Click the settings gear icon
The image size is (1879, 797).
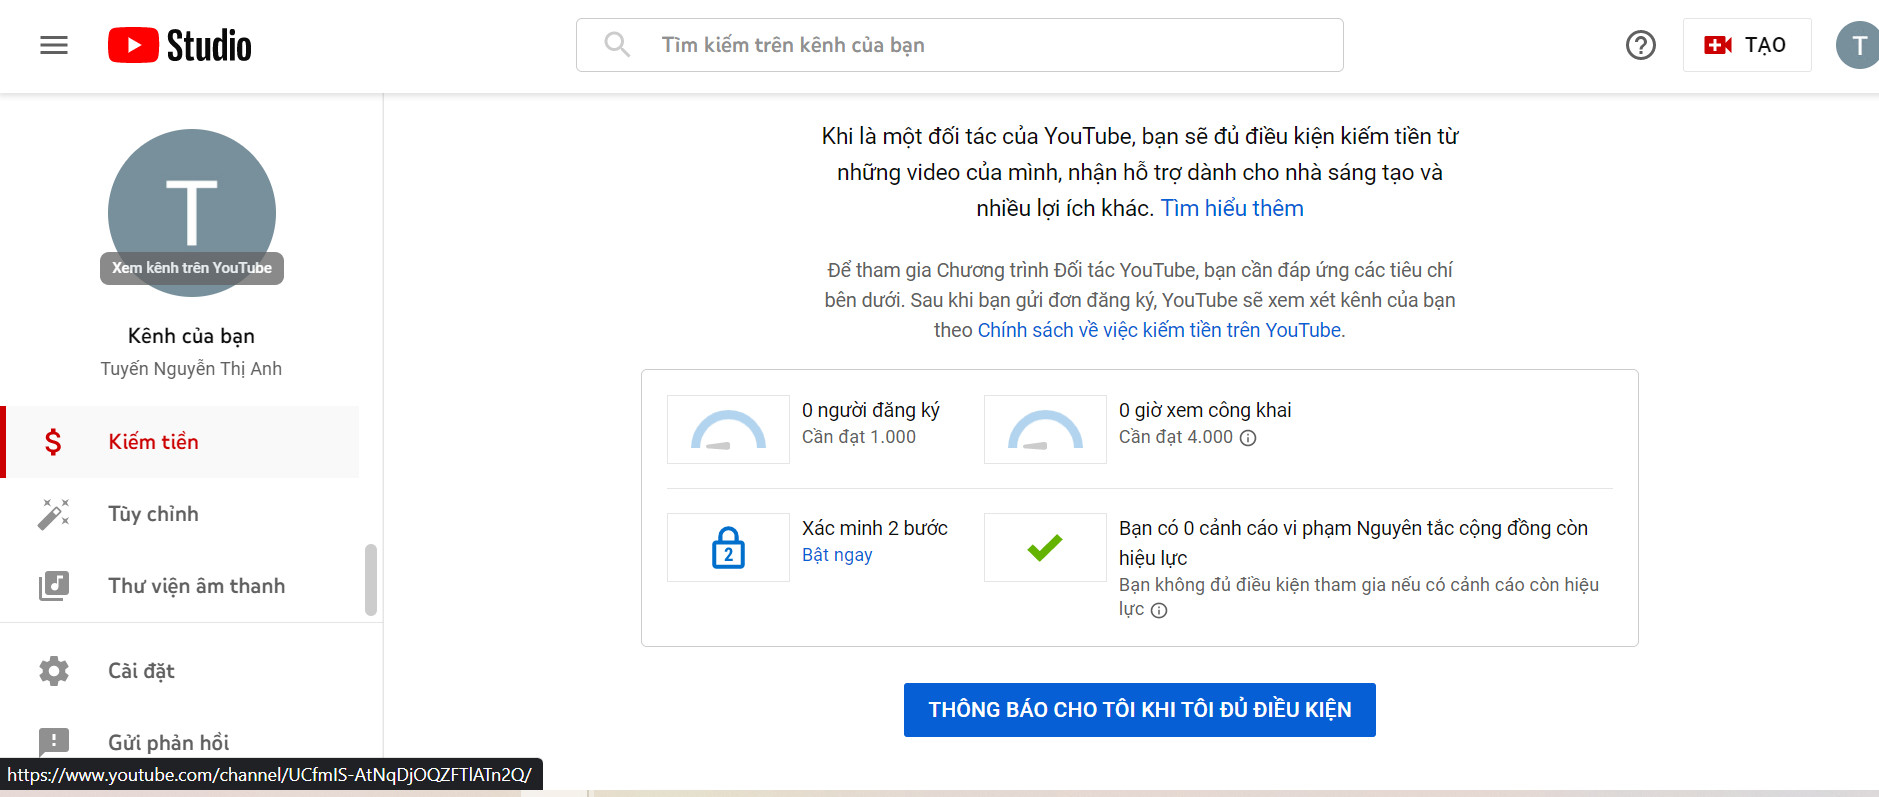click(54, 671)
